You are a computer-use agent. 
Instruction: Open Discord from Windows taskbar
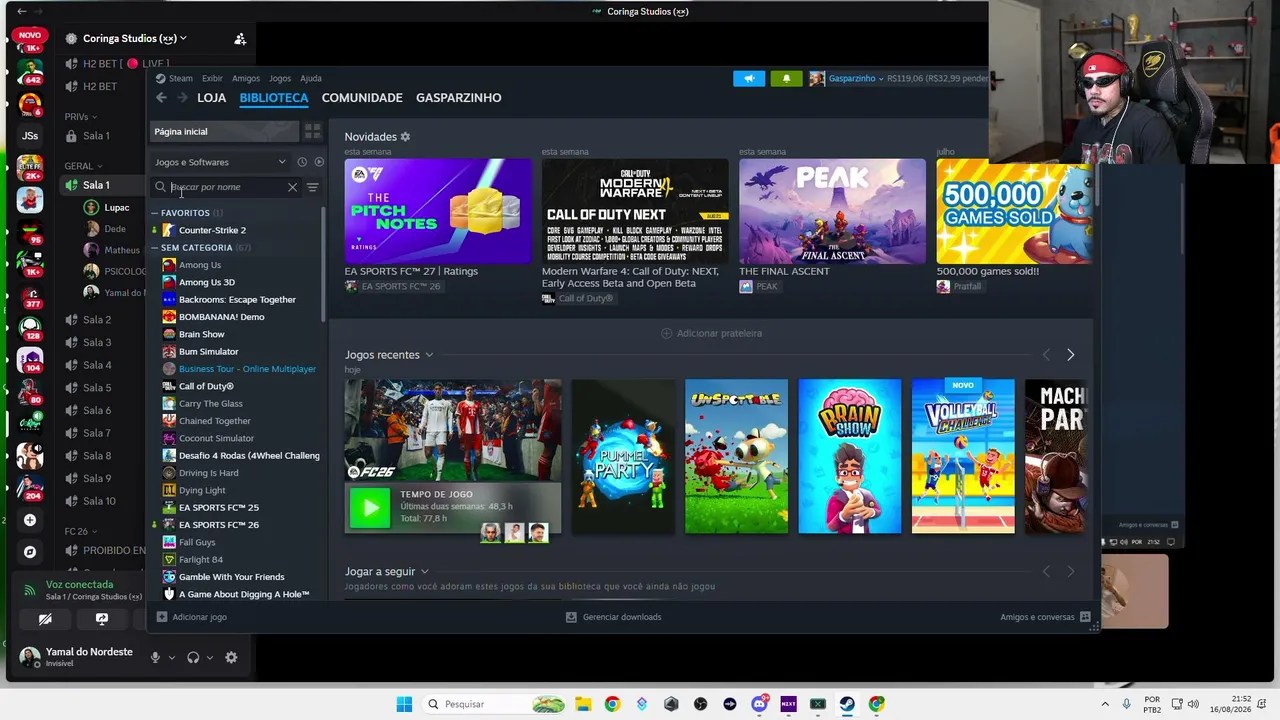click(x=759, y=704)
